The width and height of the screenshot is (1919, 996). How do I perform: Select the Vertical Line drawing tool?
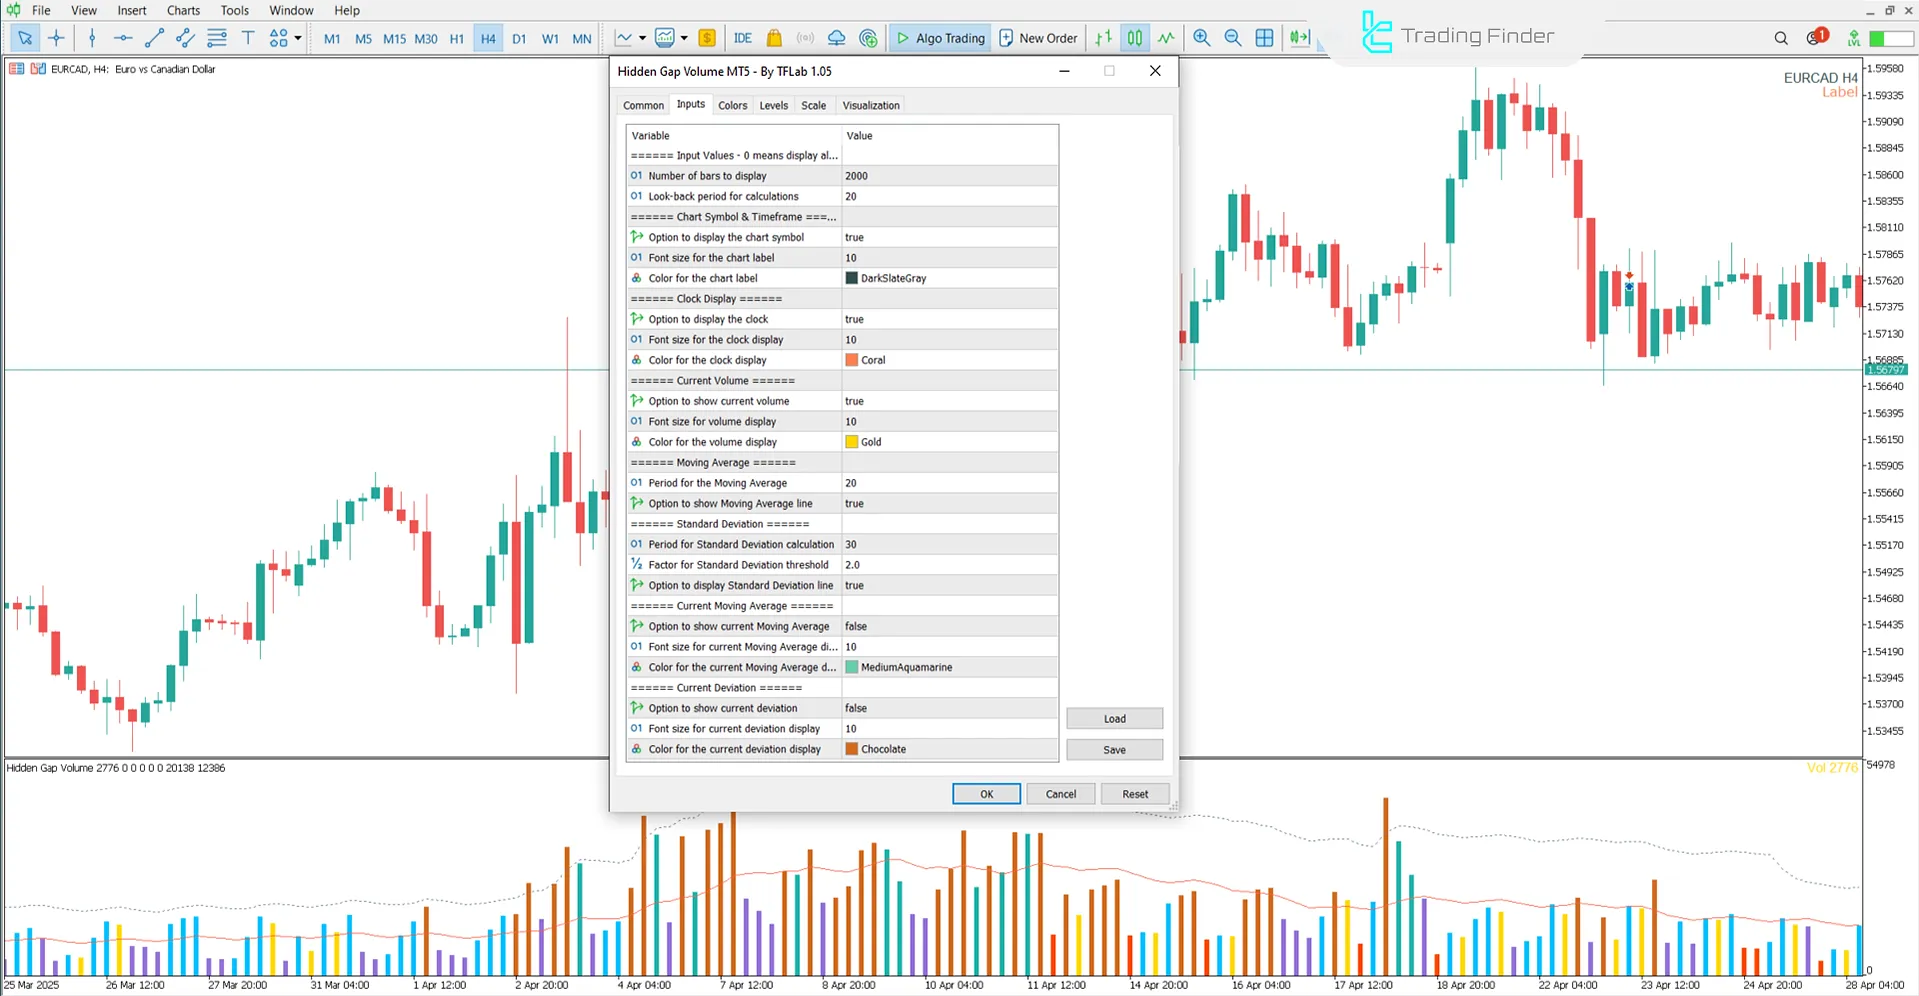[92, 37]
